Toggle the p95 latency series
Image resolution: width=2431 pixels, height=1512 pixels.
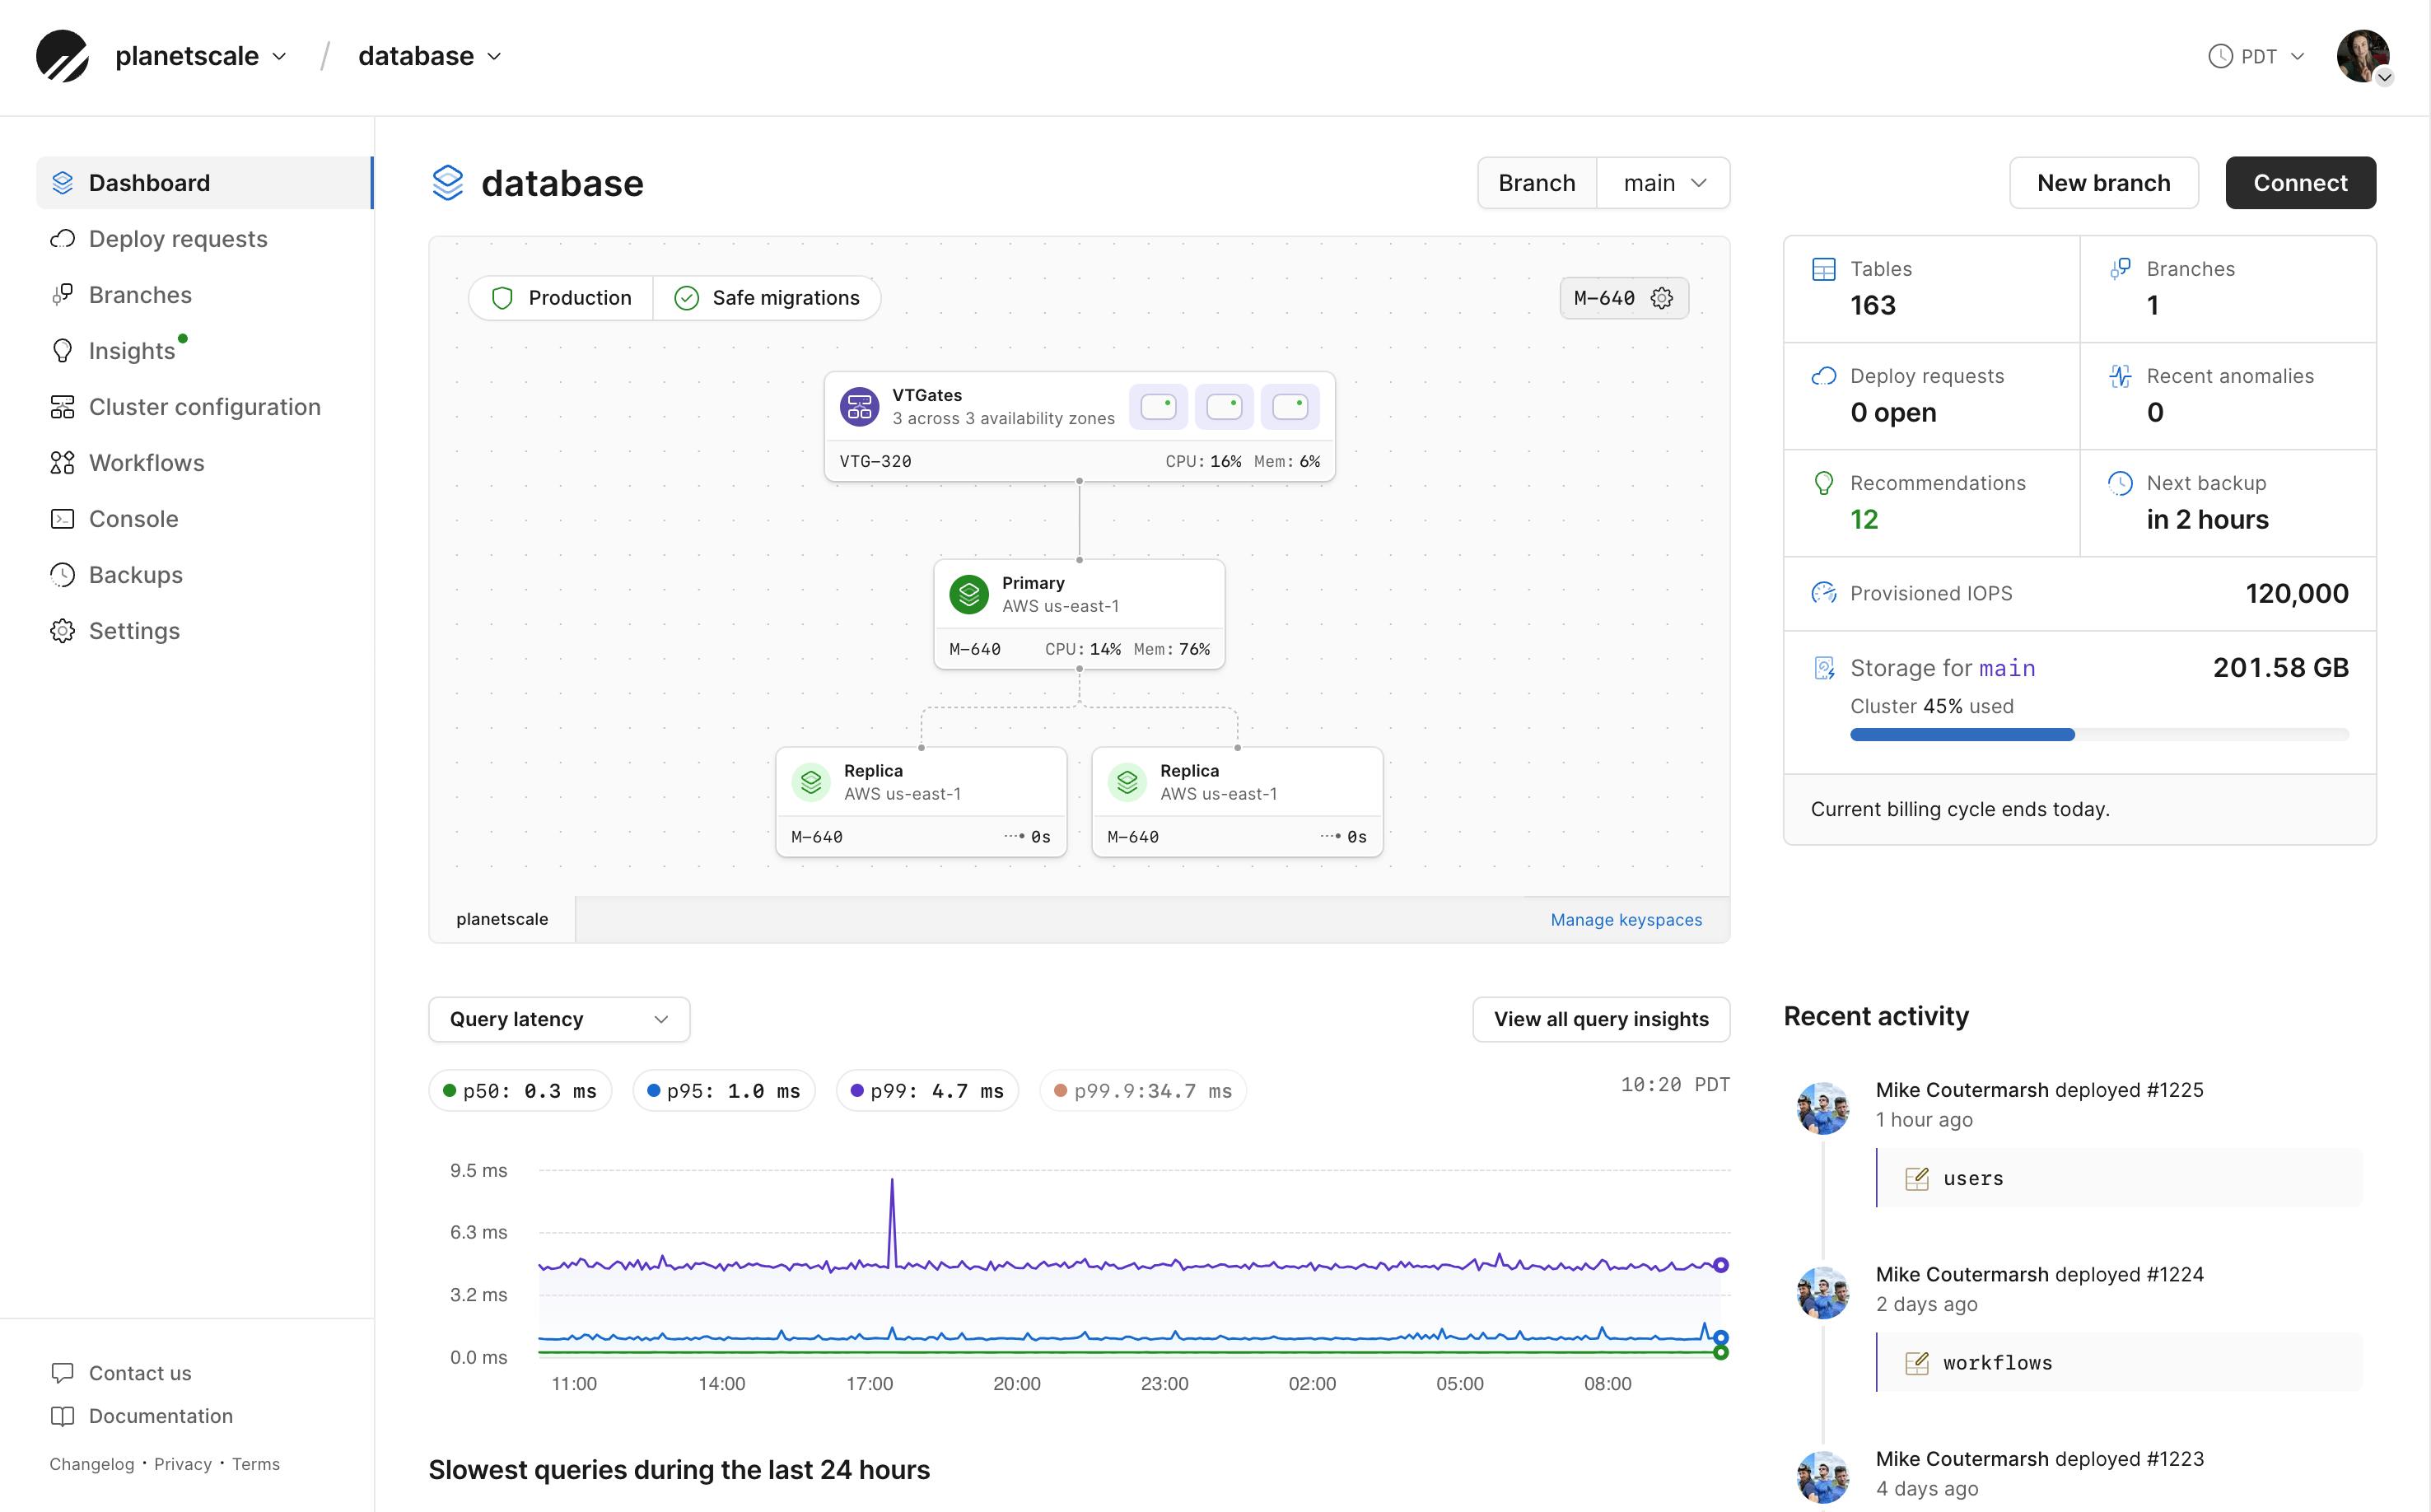(x=724, y=1091)
